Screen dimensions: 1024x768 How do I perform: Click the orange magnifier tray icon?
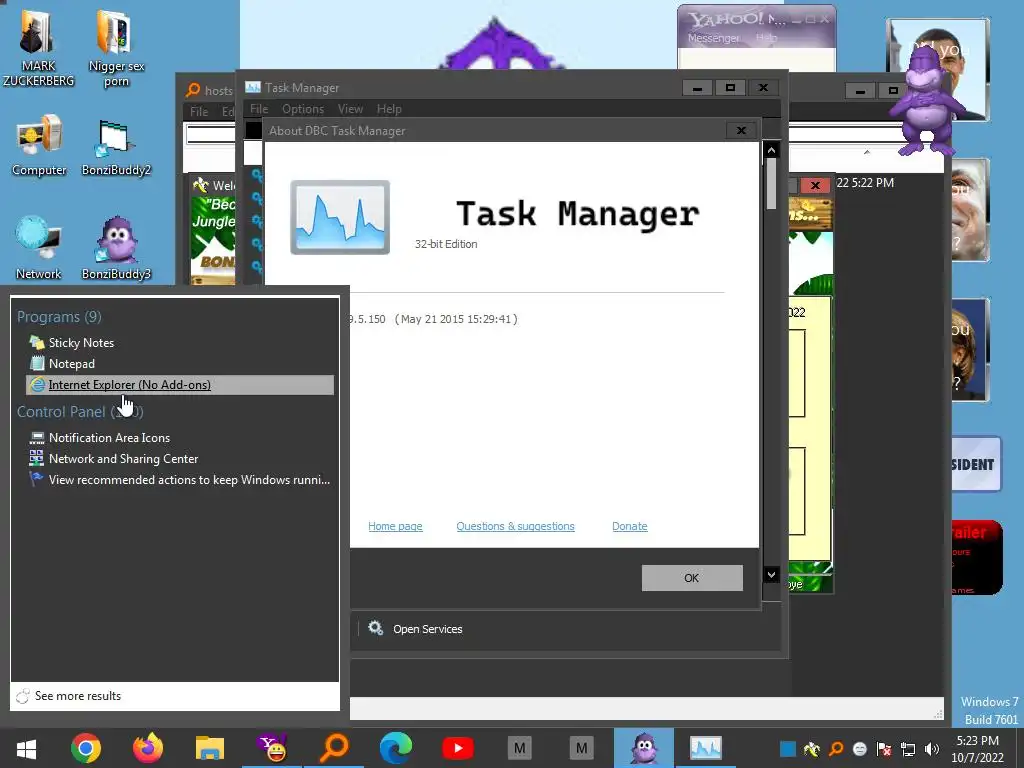836,749
